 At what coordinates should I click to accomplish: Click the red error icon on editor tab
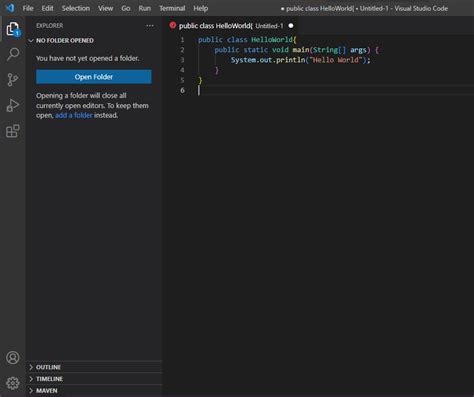tap(173, 25)
